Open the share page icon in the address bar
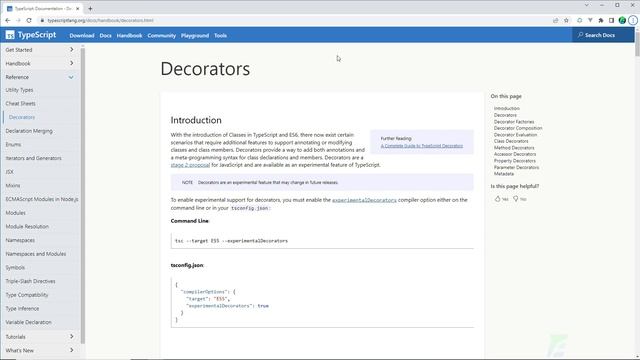 click(x=556, y=20)
